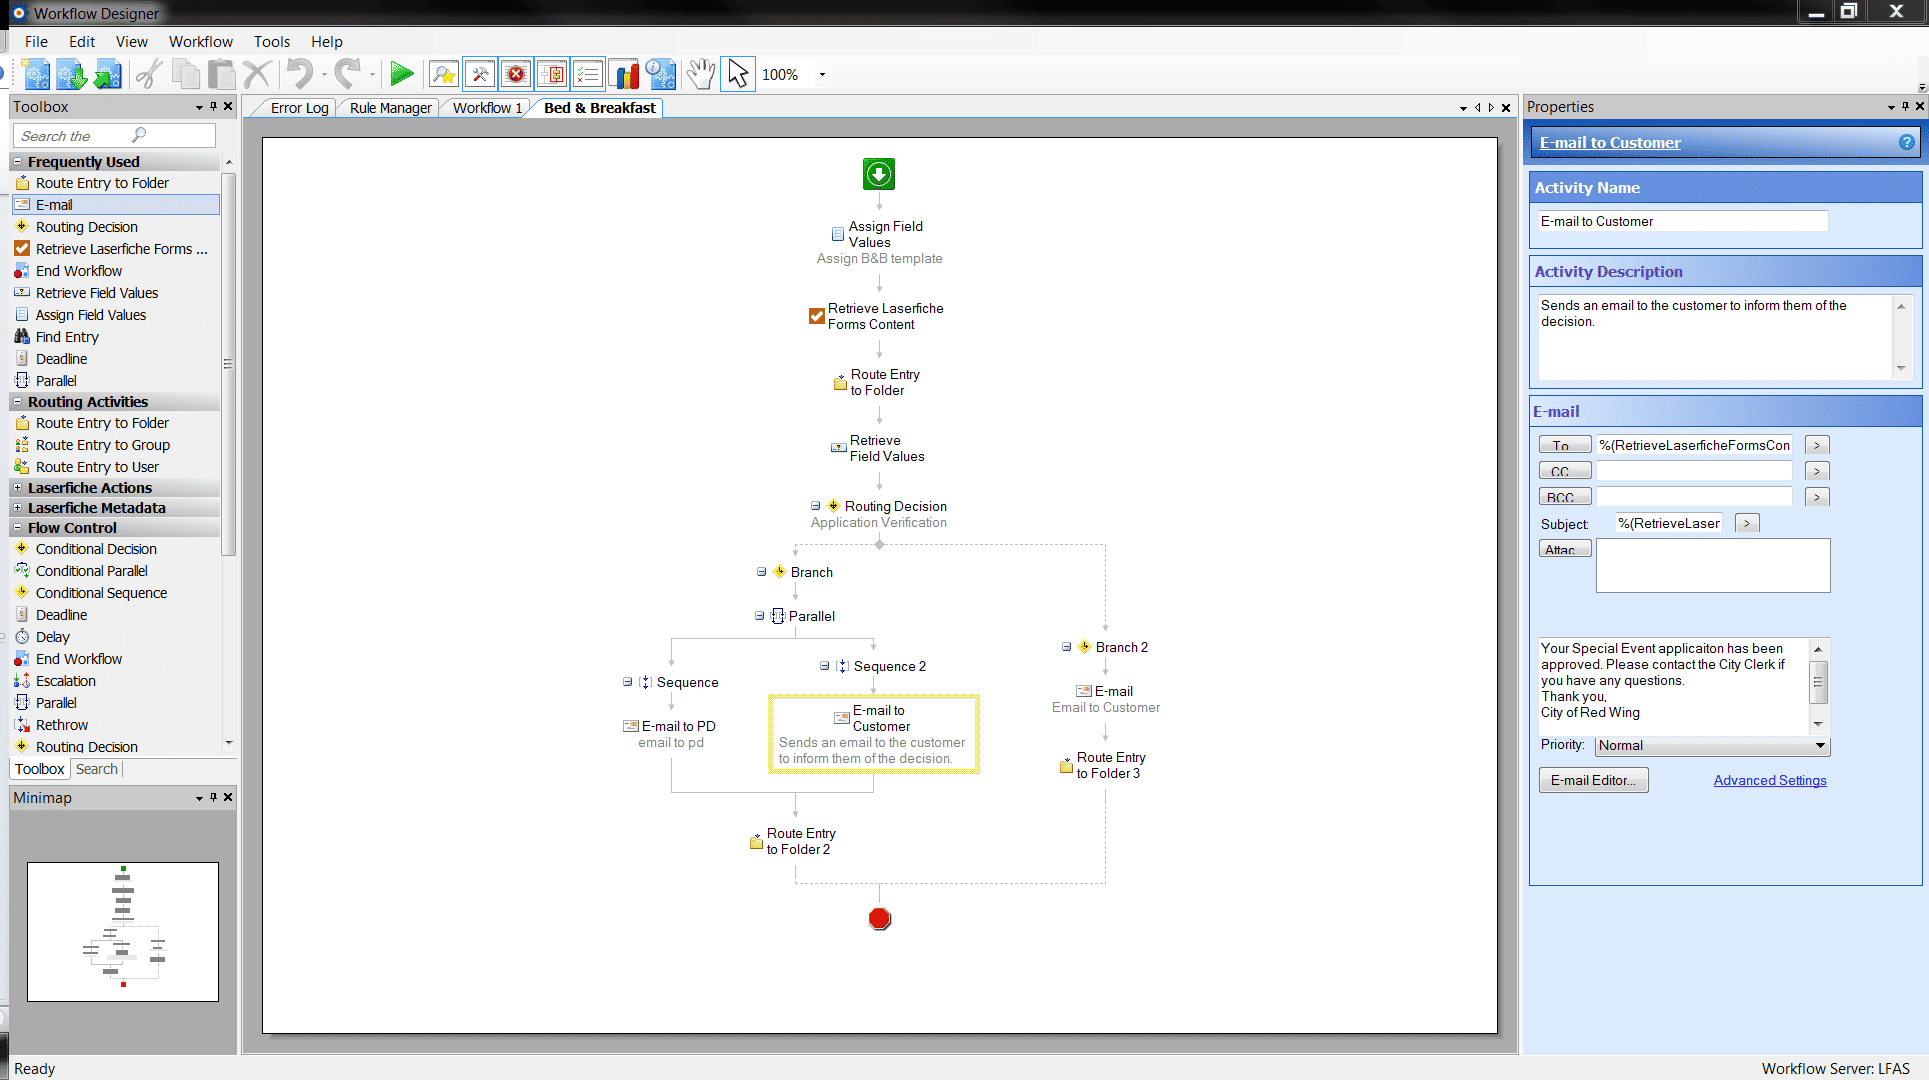Select Priority dropdown Normal value
This screenshot has height=1080, width=1929.
click(x=1710, y=743)
